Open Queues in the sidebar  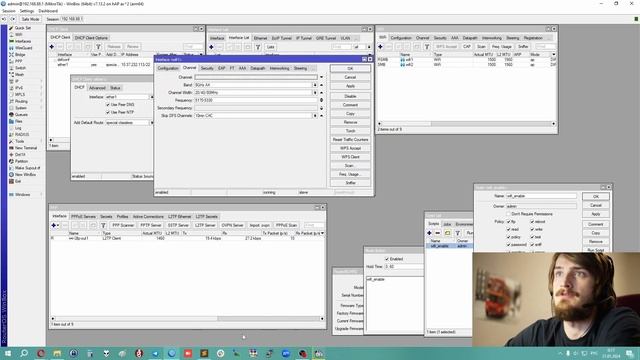click(21, 114)
